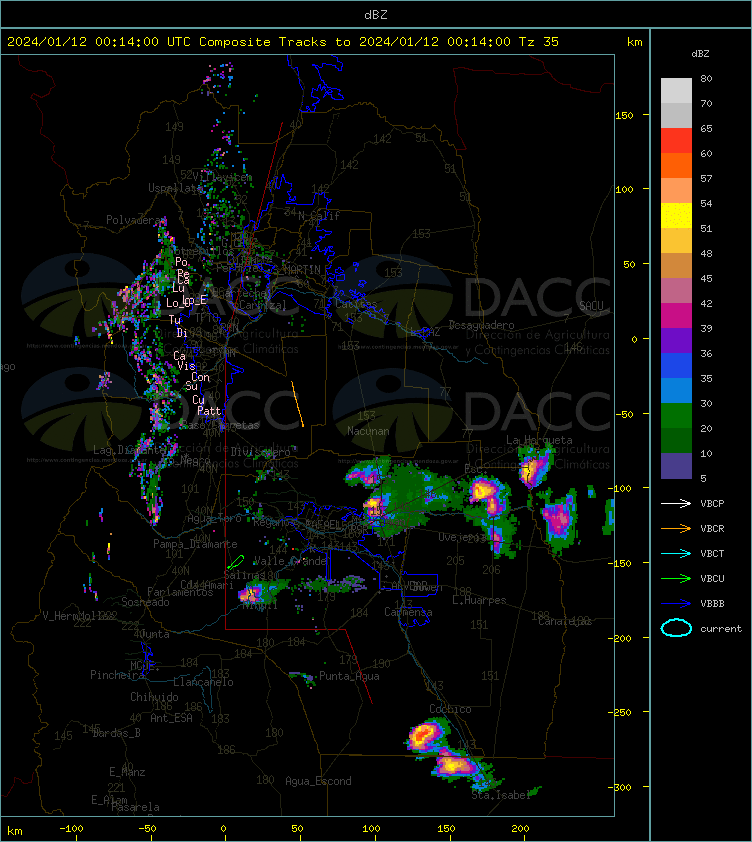Click the 'Chihuido' place label

click(154, 696)
